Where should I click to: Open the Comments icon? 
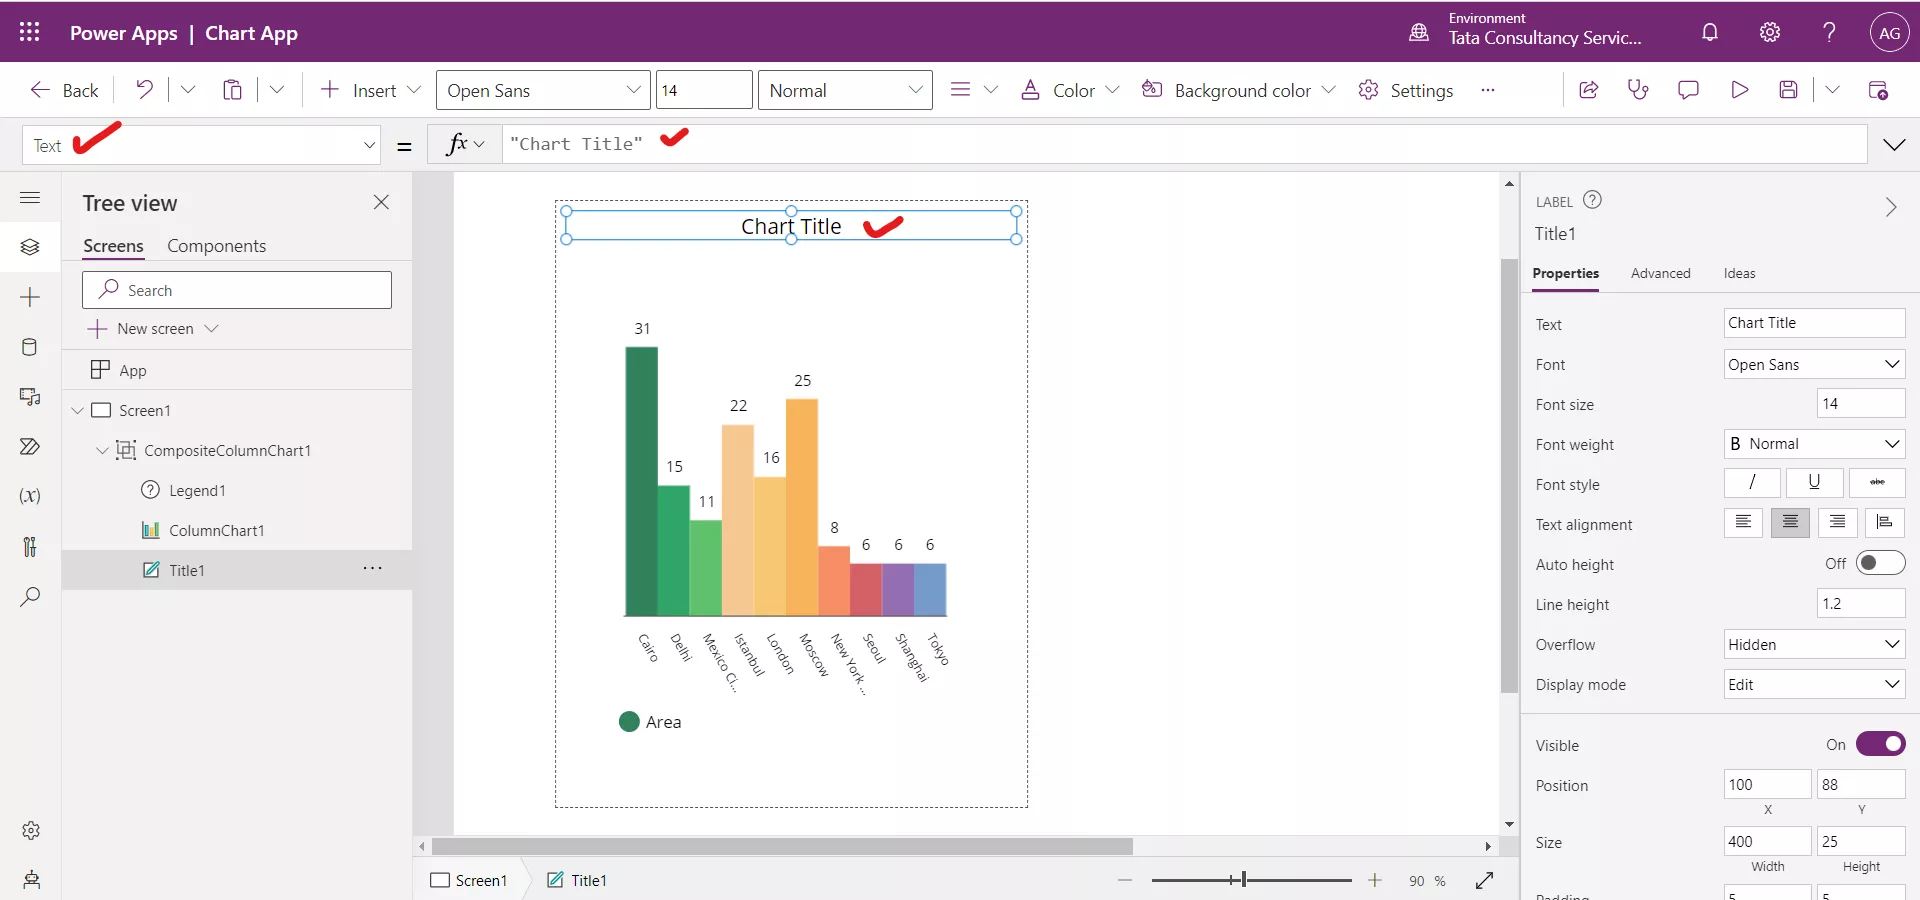1688,90
